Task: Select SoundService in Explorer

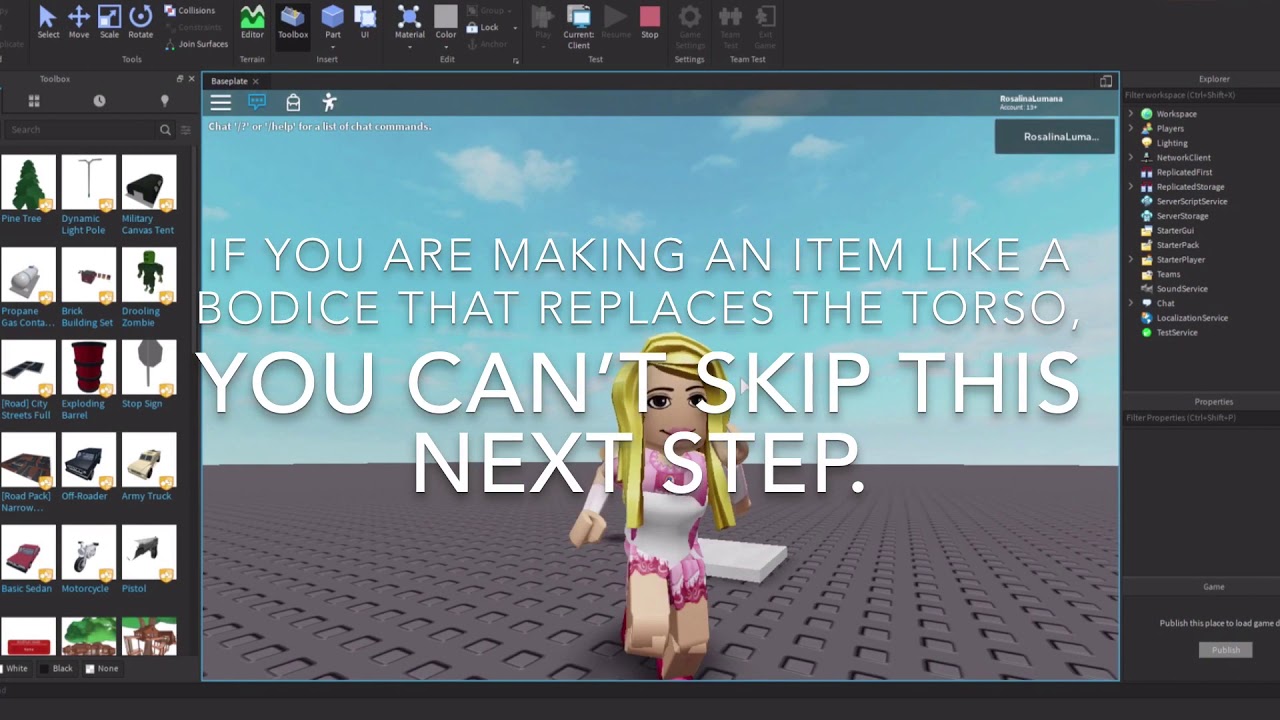Action: 1181,289
